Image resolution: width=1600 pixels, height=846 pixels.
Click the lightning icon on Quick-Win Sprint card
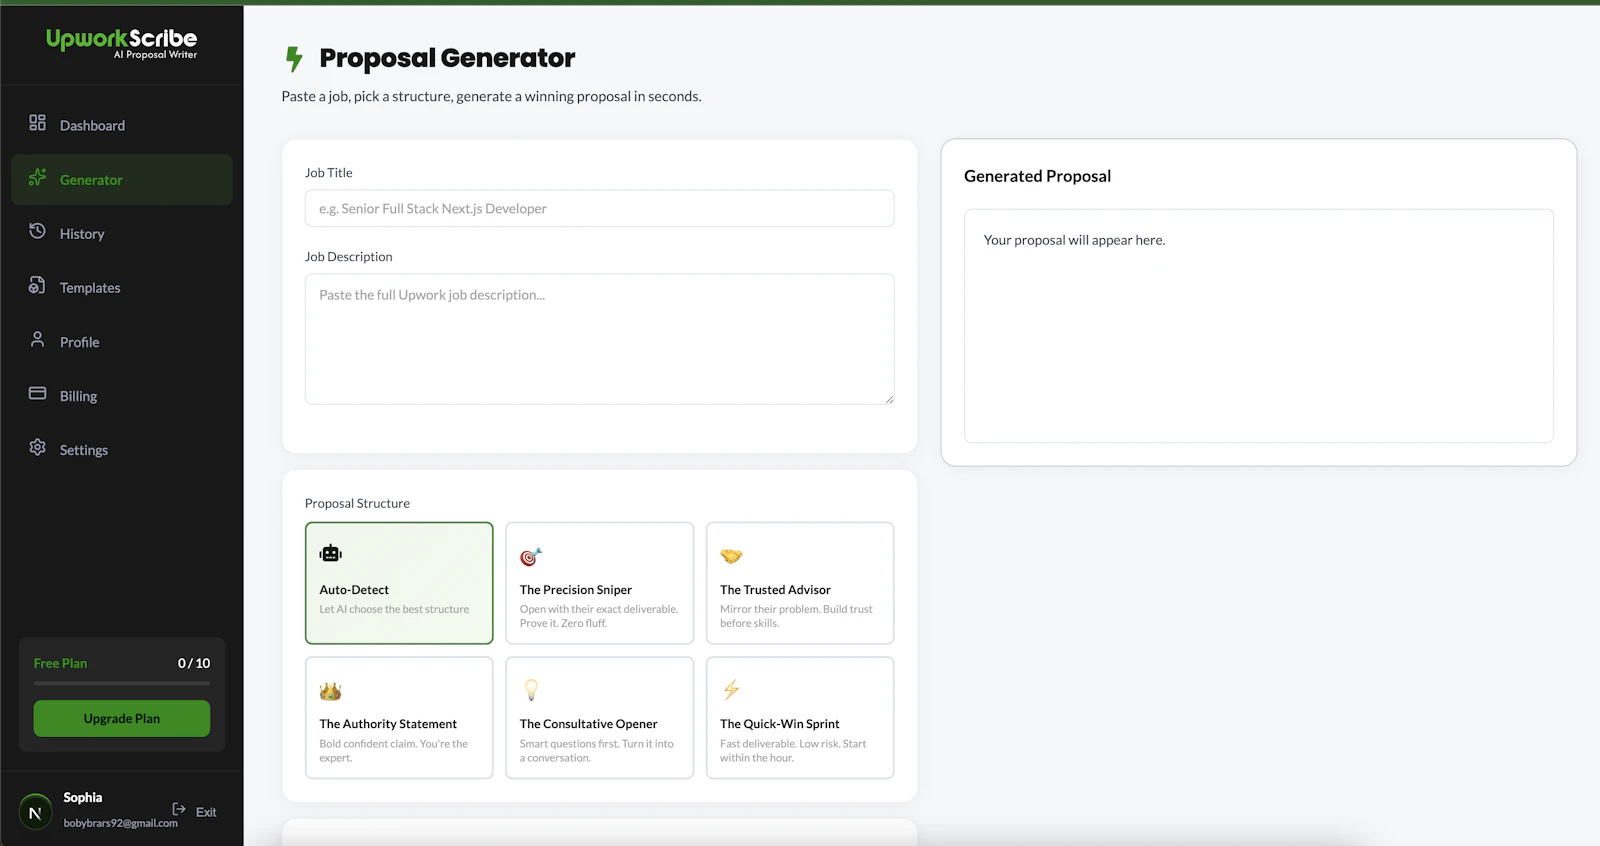point(732,689)
